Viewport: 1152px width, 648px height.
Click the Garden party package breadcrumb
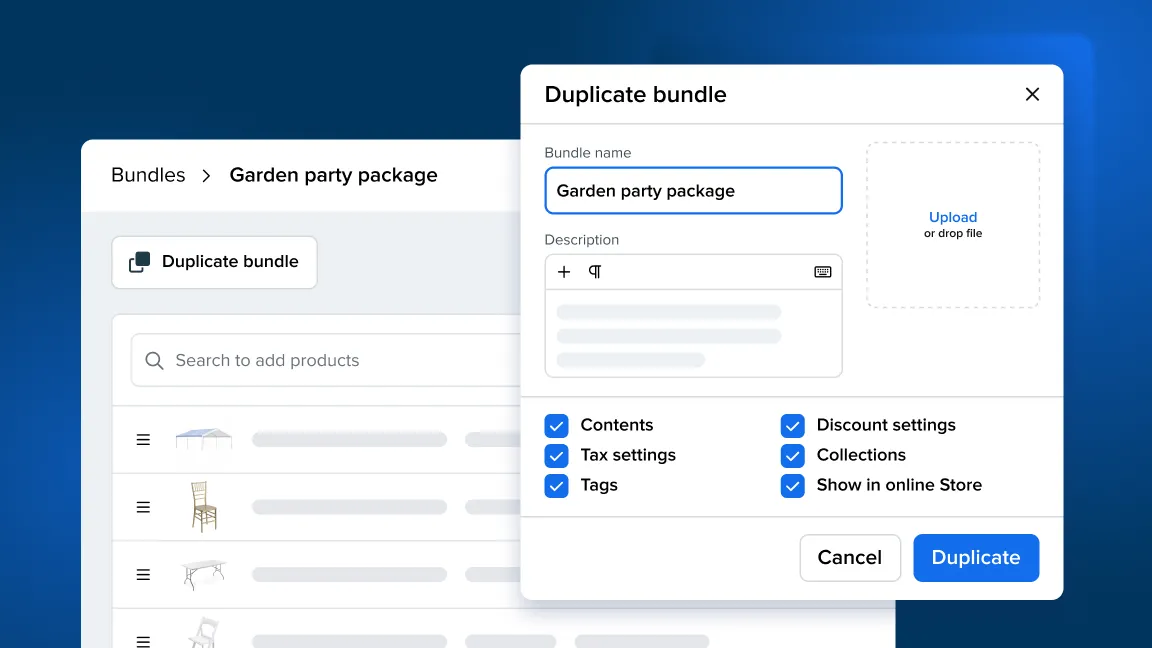(x=333, y=175)
